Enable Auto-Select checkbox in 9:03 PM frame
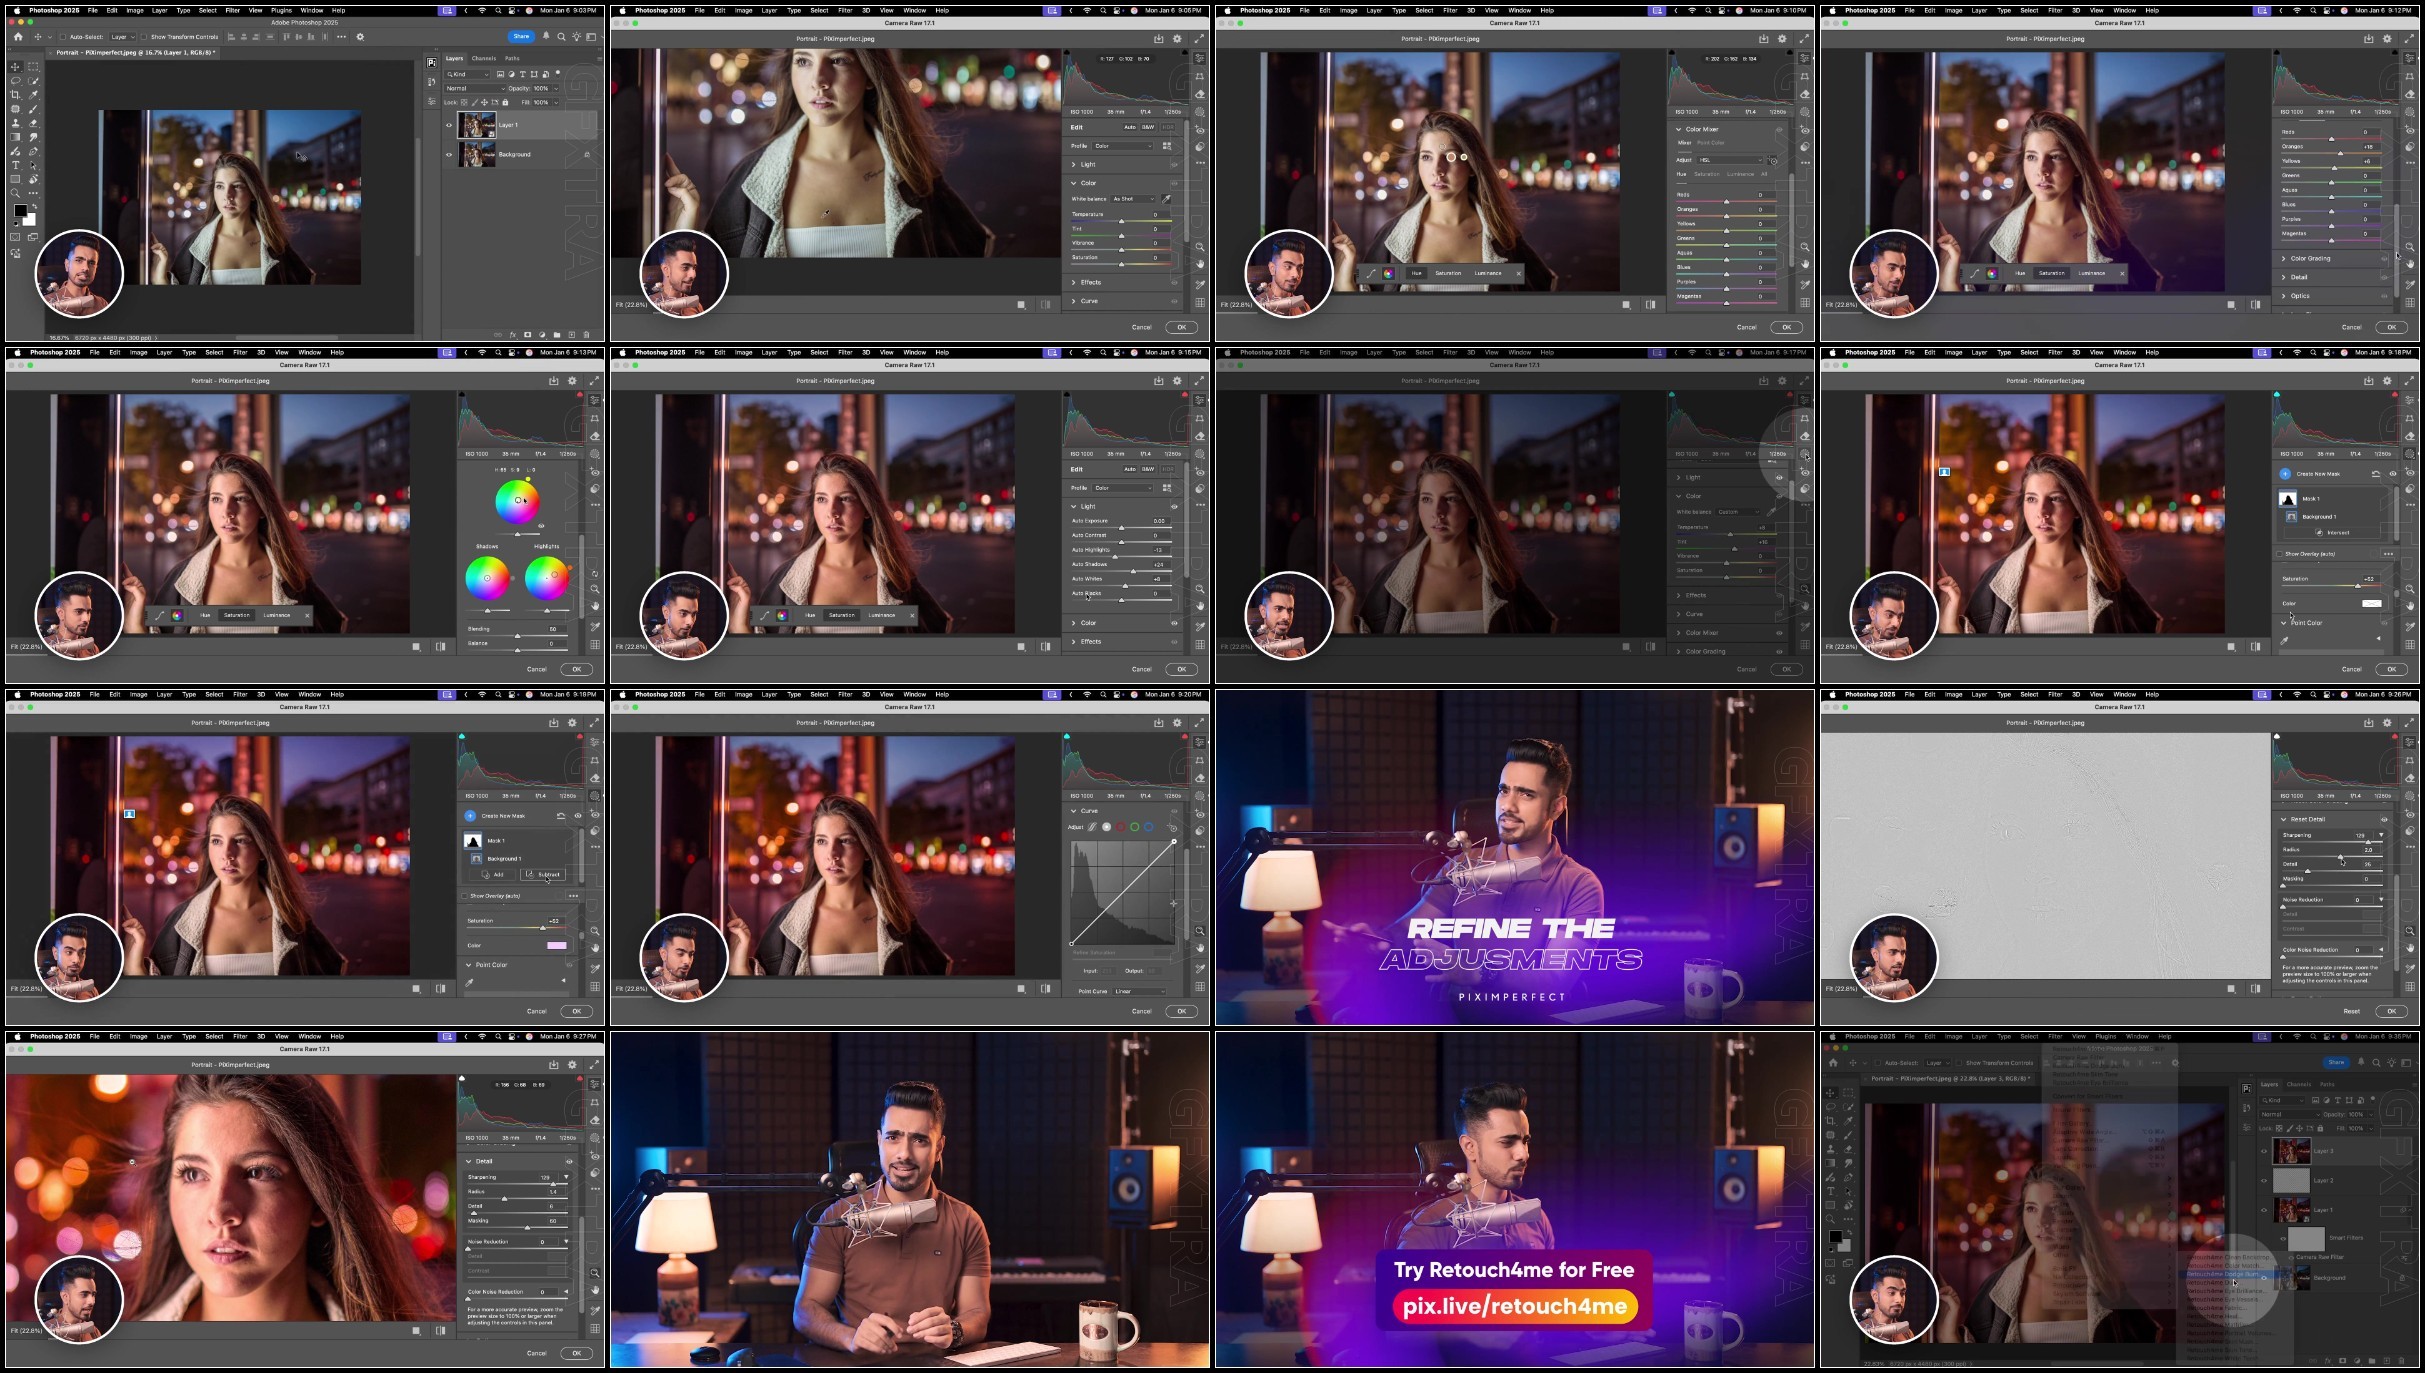 point(63,37)
